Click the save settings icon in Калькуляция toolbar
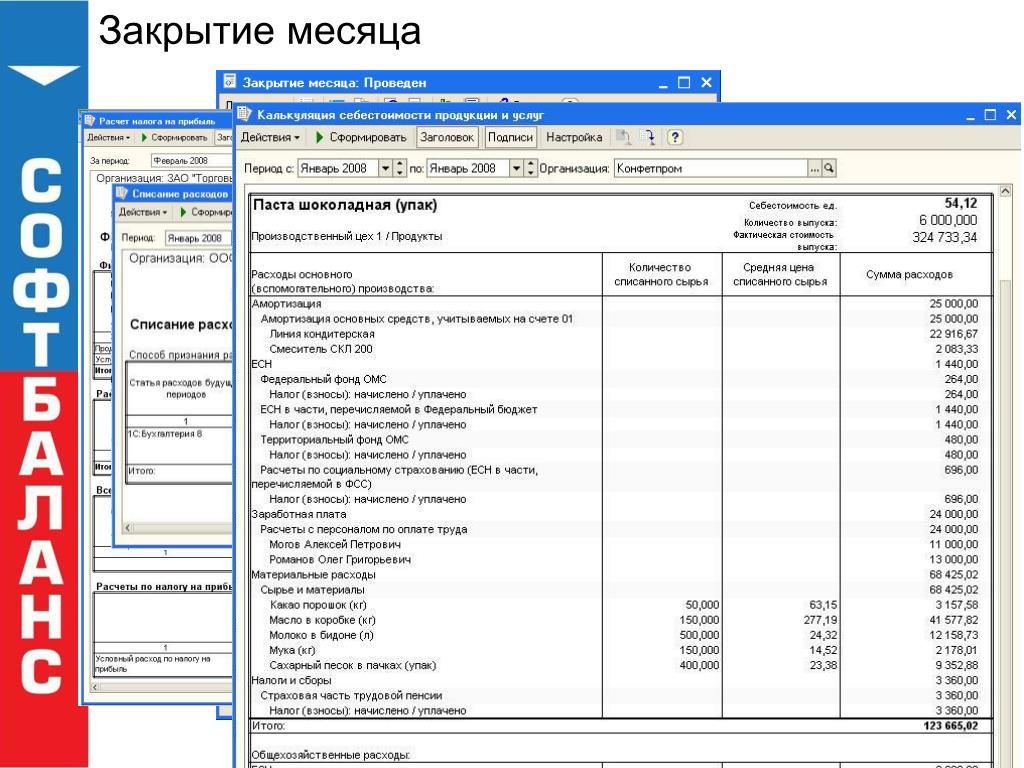The width and height of the screenshot is (1024, 768). coord(648,137)
